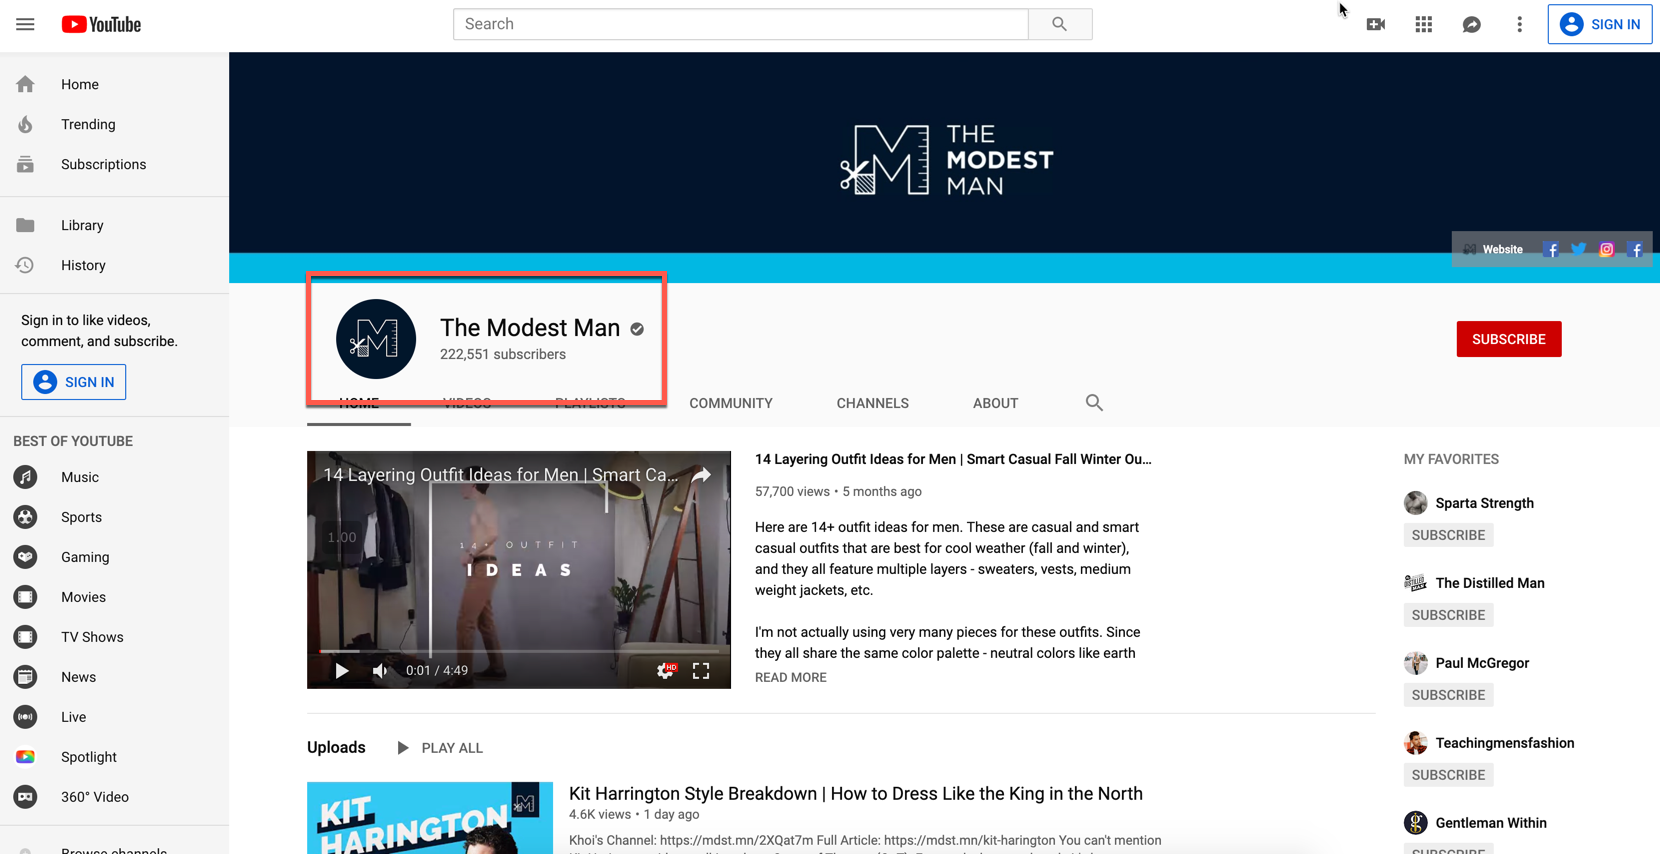This screenshot has width=1660, height=854.
Task: Click the Uploads section heading
Action: [x=336, y=748]
